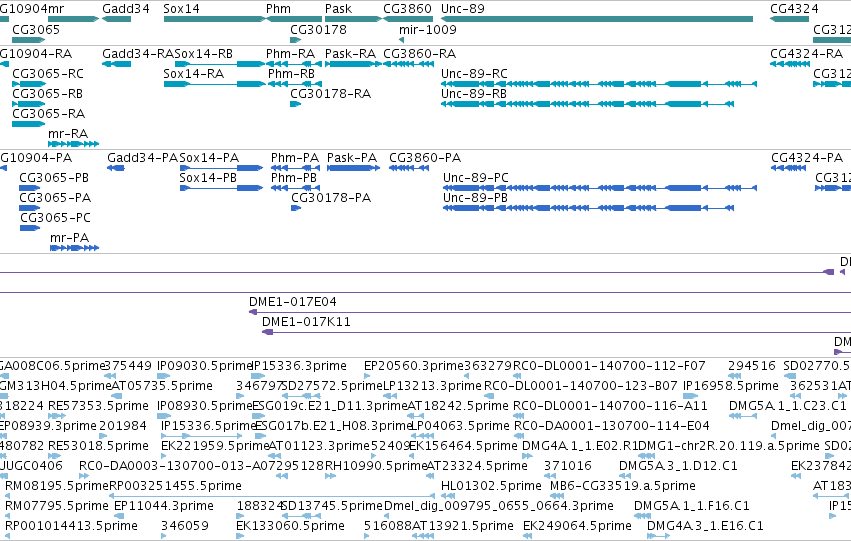Open the Unc-89-PC protein label
The height and width of the screenshot is (541, 851).
[476, 177]
